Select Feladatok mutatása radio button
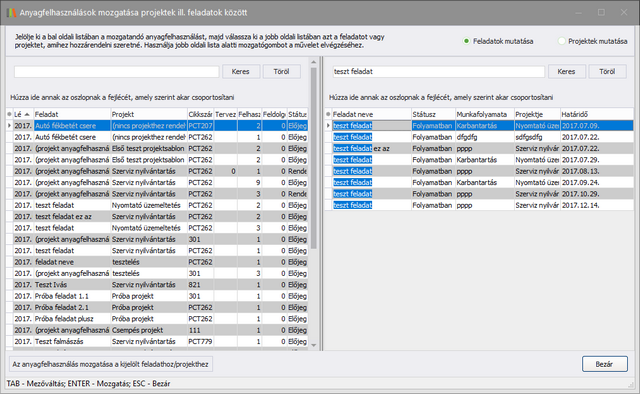This screenshot has width=640, height=394. 467,41
